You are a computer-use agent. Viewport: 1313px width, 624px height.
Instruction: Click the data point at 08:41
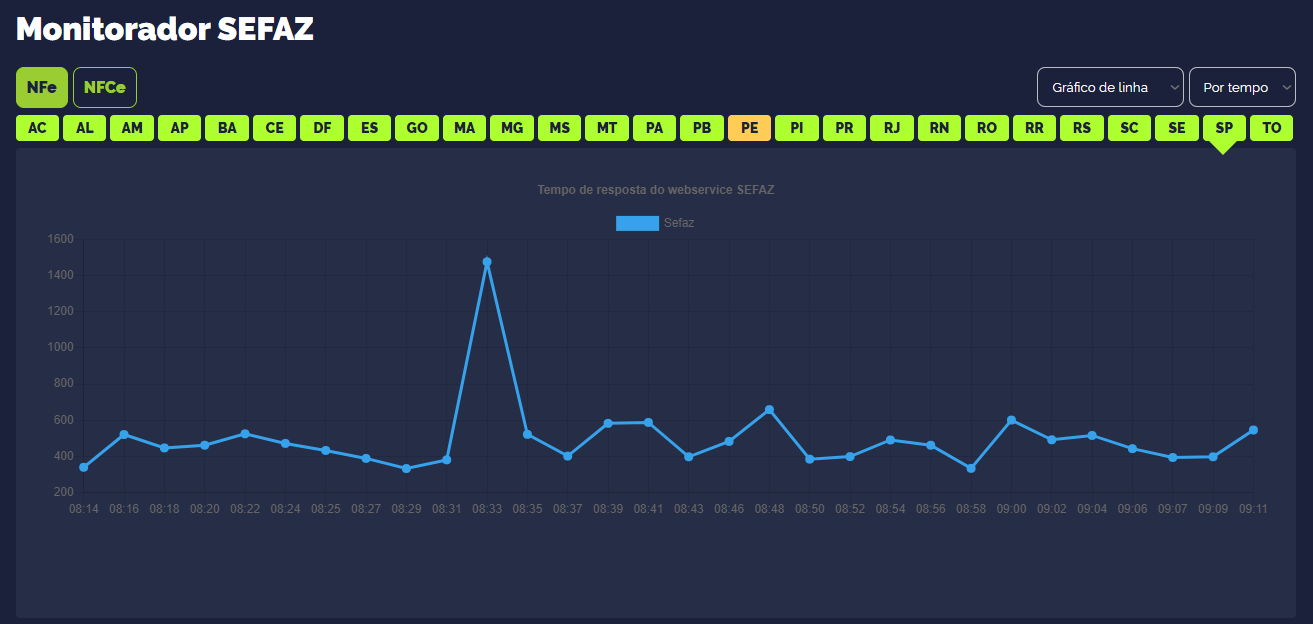[x=648, y=422]
